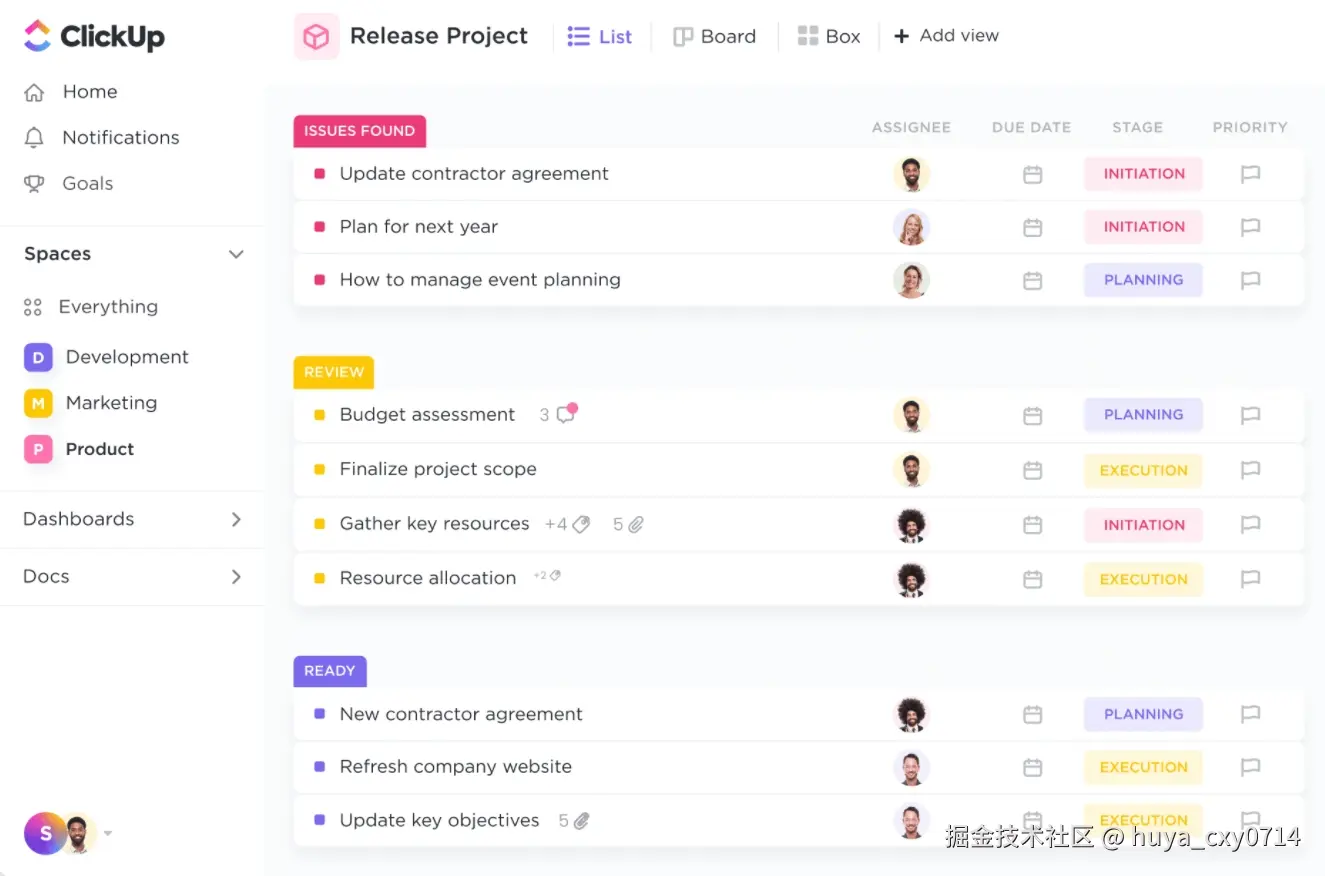Open the user profile dropdown arrow

pos(108,833)
